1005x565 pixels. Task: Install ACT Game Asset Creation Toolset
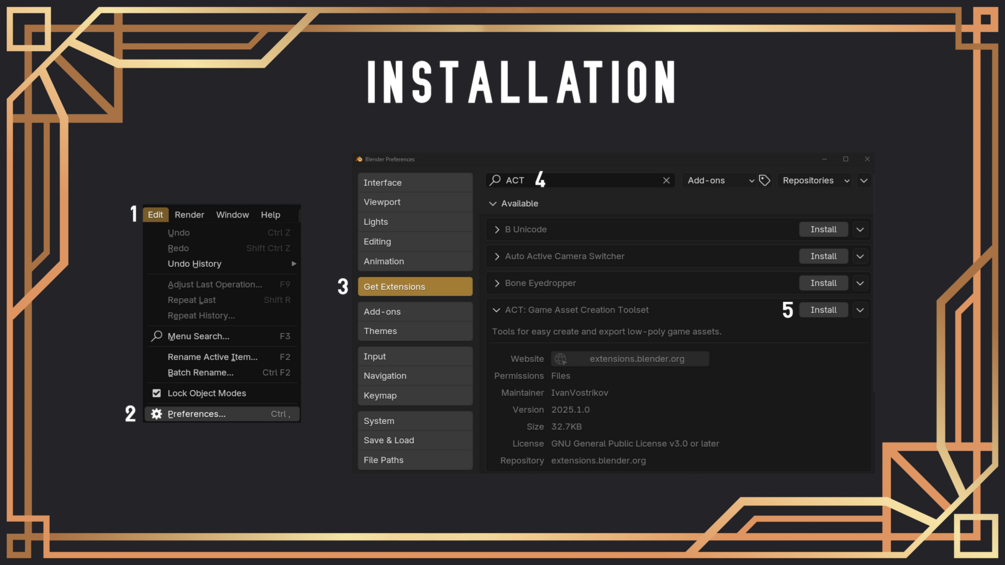824,310
